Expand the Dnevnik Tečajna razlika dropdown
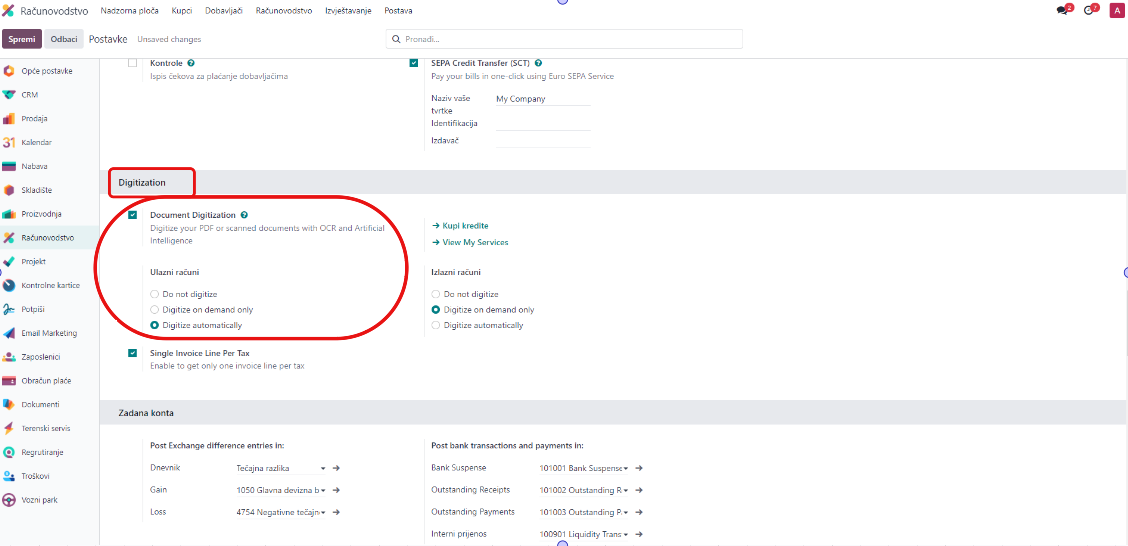The image size is (1128, 546). point(323,468)
